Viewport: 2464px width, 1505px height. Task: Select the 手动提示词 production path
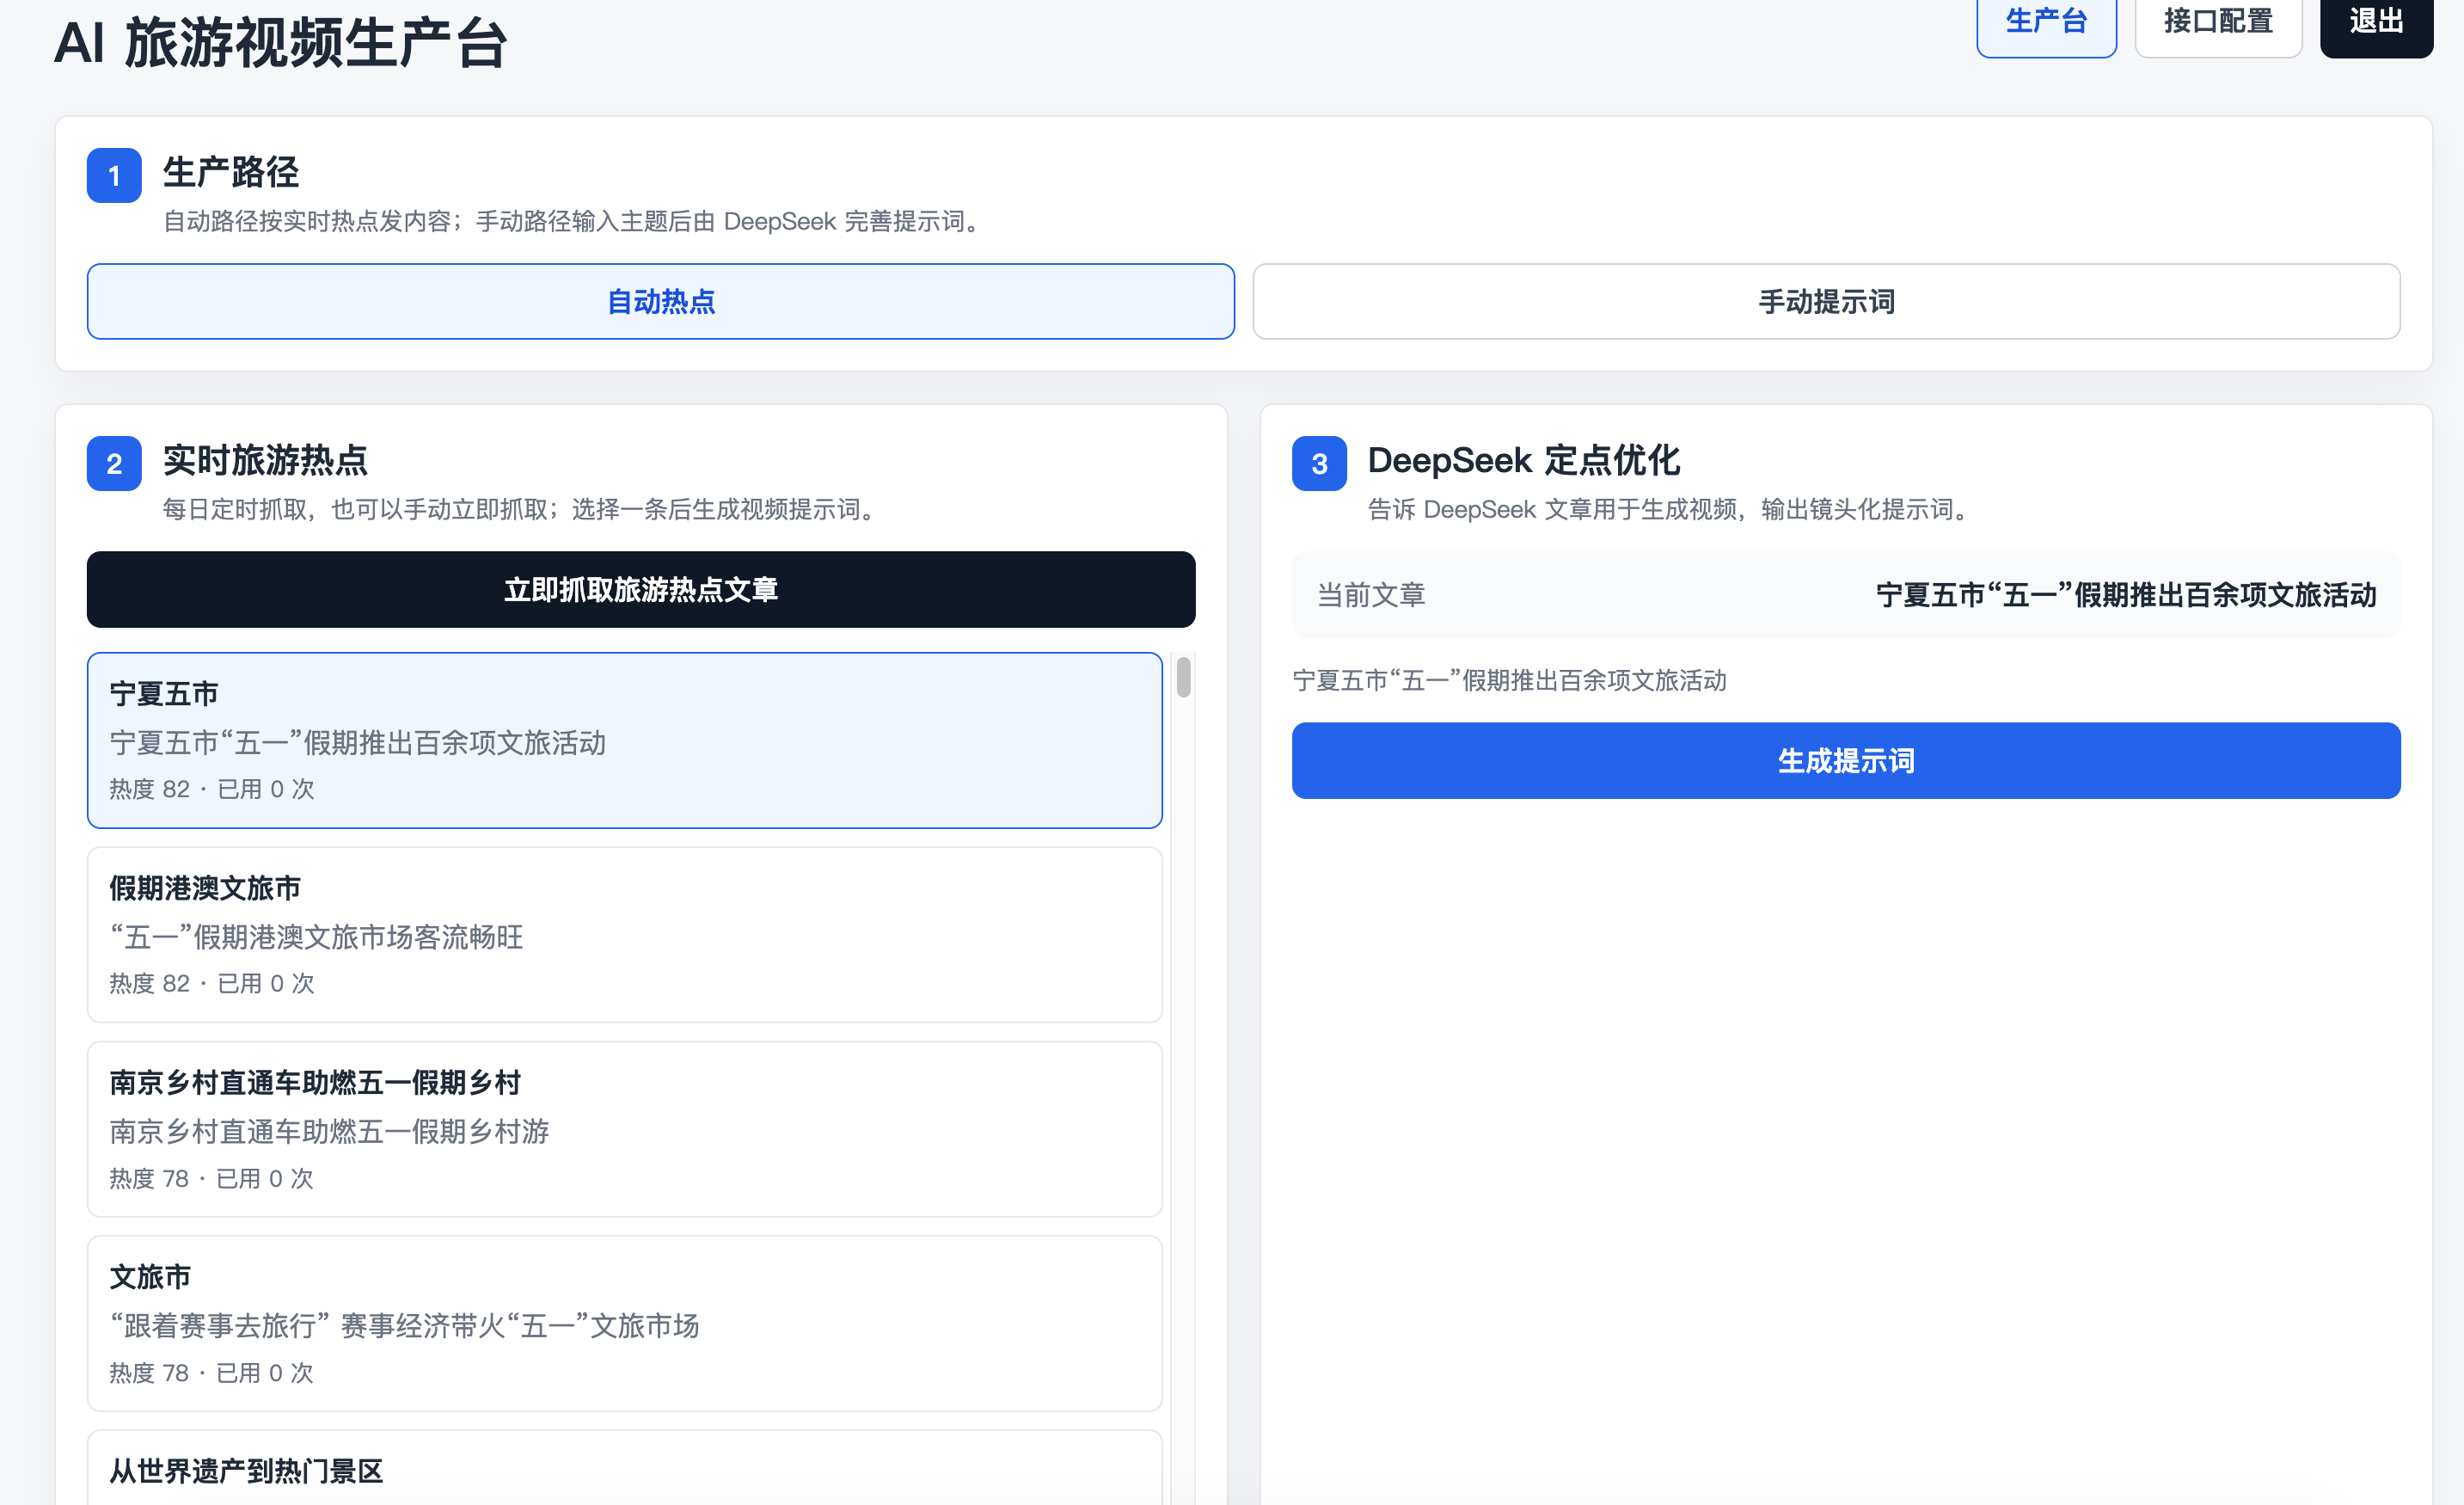click(x=1826, y=301)
